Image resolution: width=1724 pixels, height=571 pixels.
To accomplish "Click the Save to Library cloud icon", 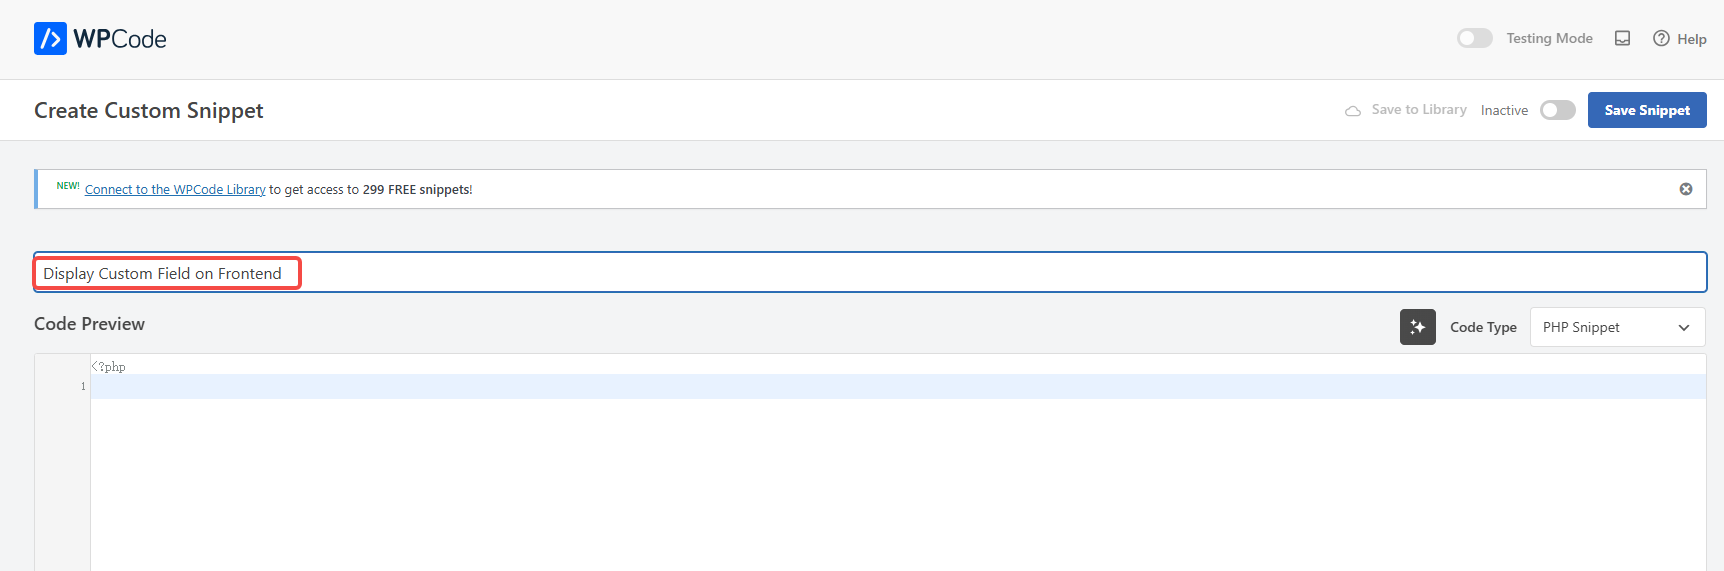I will point(1353,111).
